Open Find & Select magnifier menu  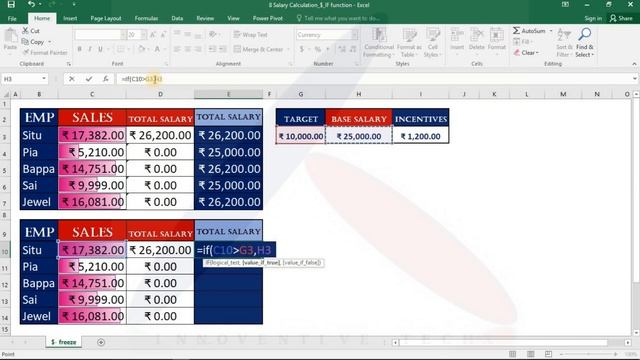point(585,42)
